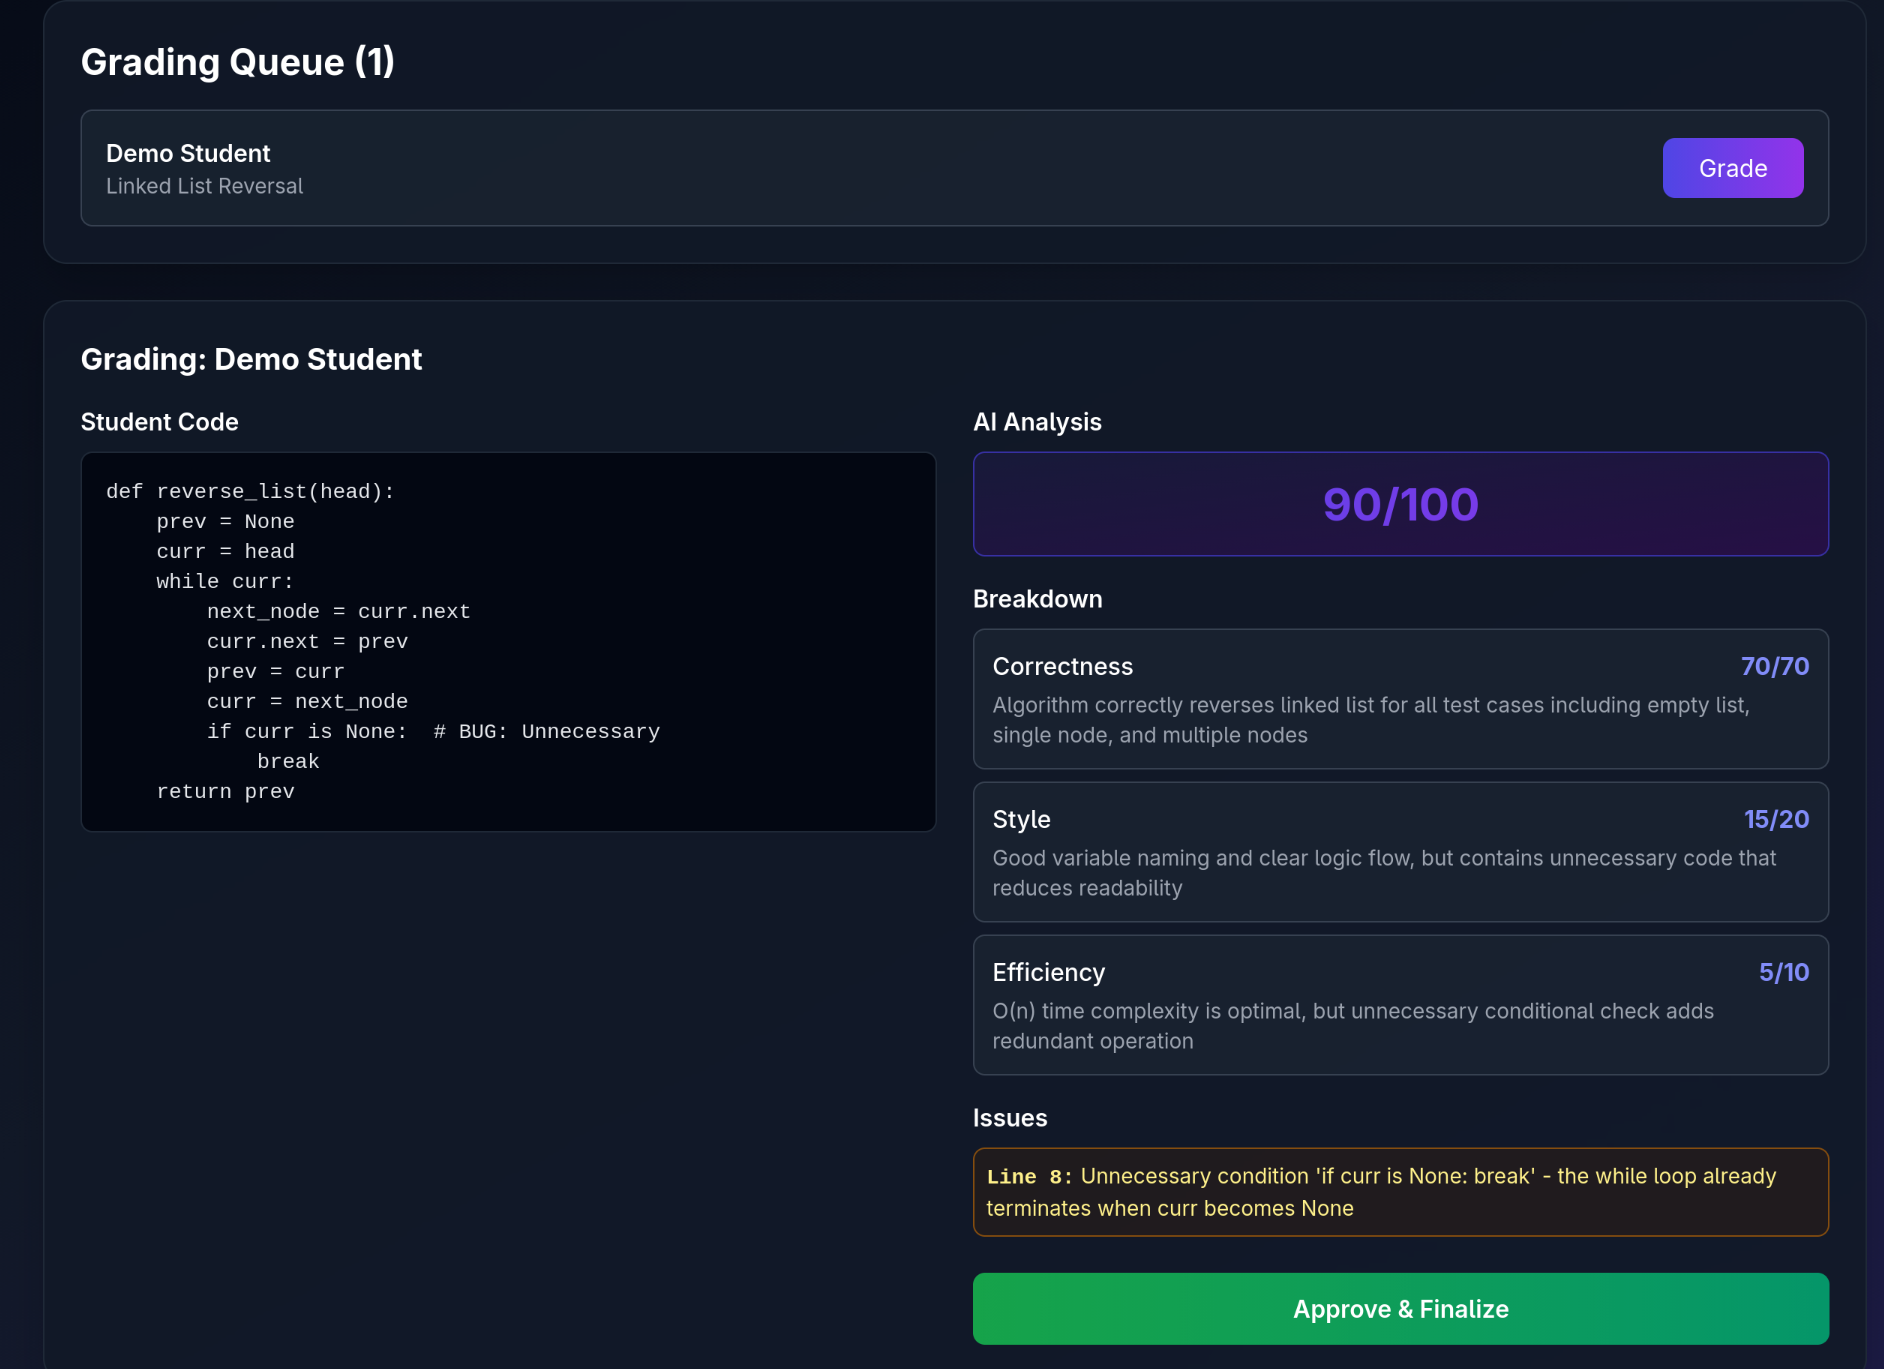Click the Efficiency breakdown card title
This screenshot has width=1884, height=1369.
(1048, 972)
